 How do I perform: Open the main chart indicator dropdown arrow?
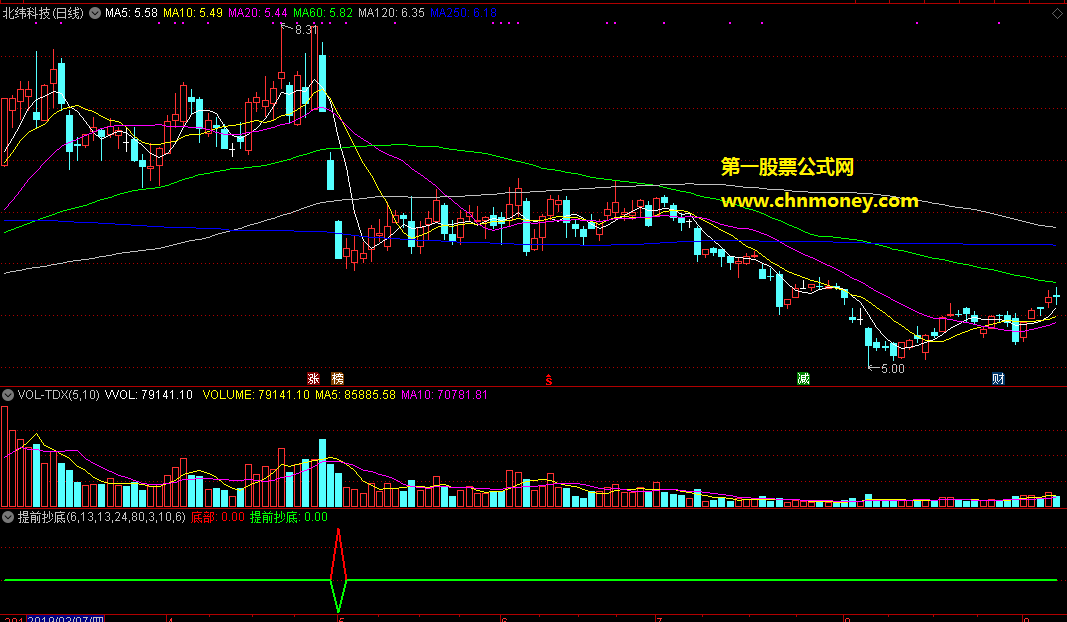[x=95, y=13]
